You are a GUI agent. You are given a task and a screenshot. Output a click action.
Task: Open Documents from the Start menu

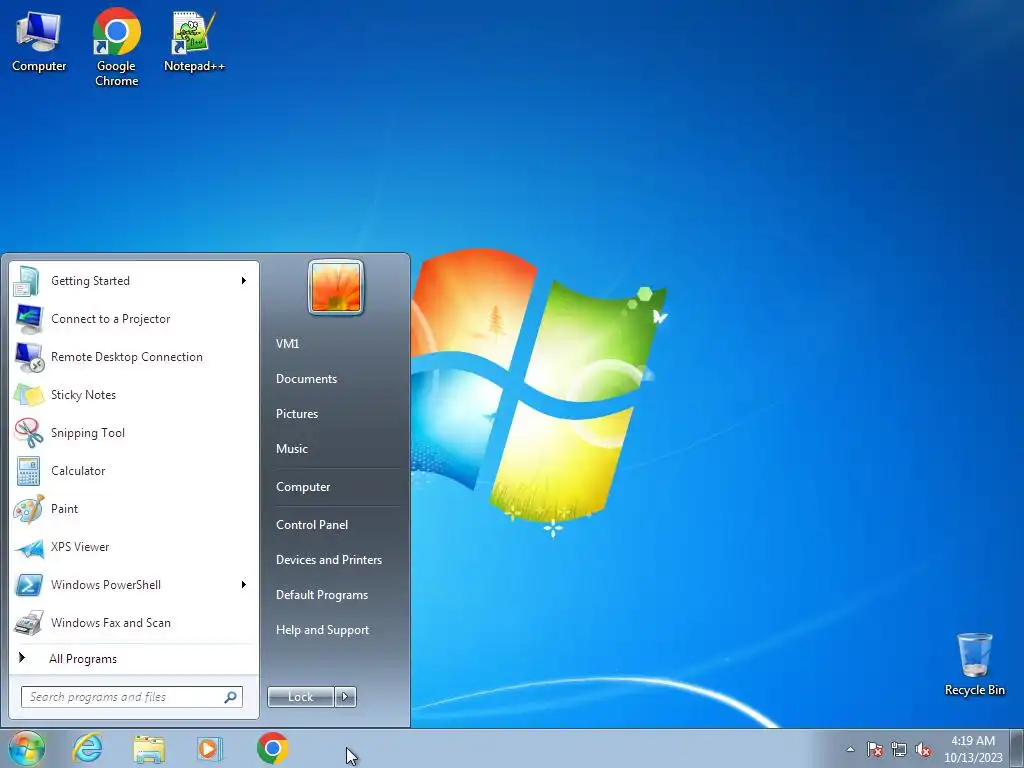click(306, 379)
